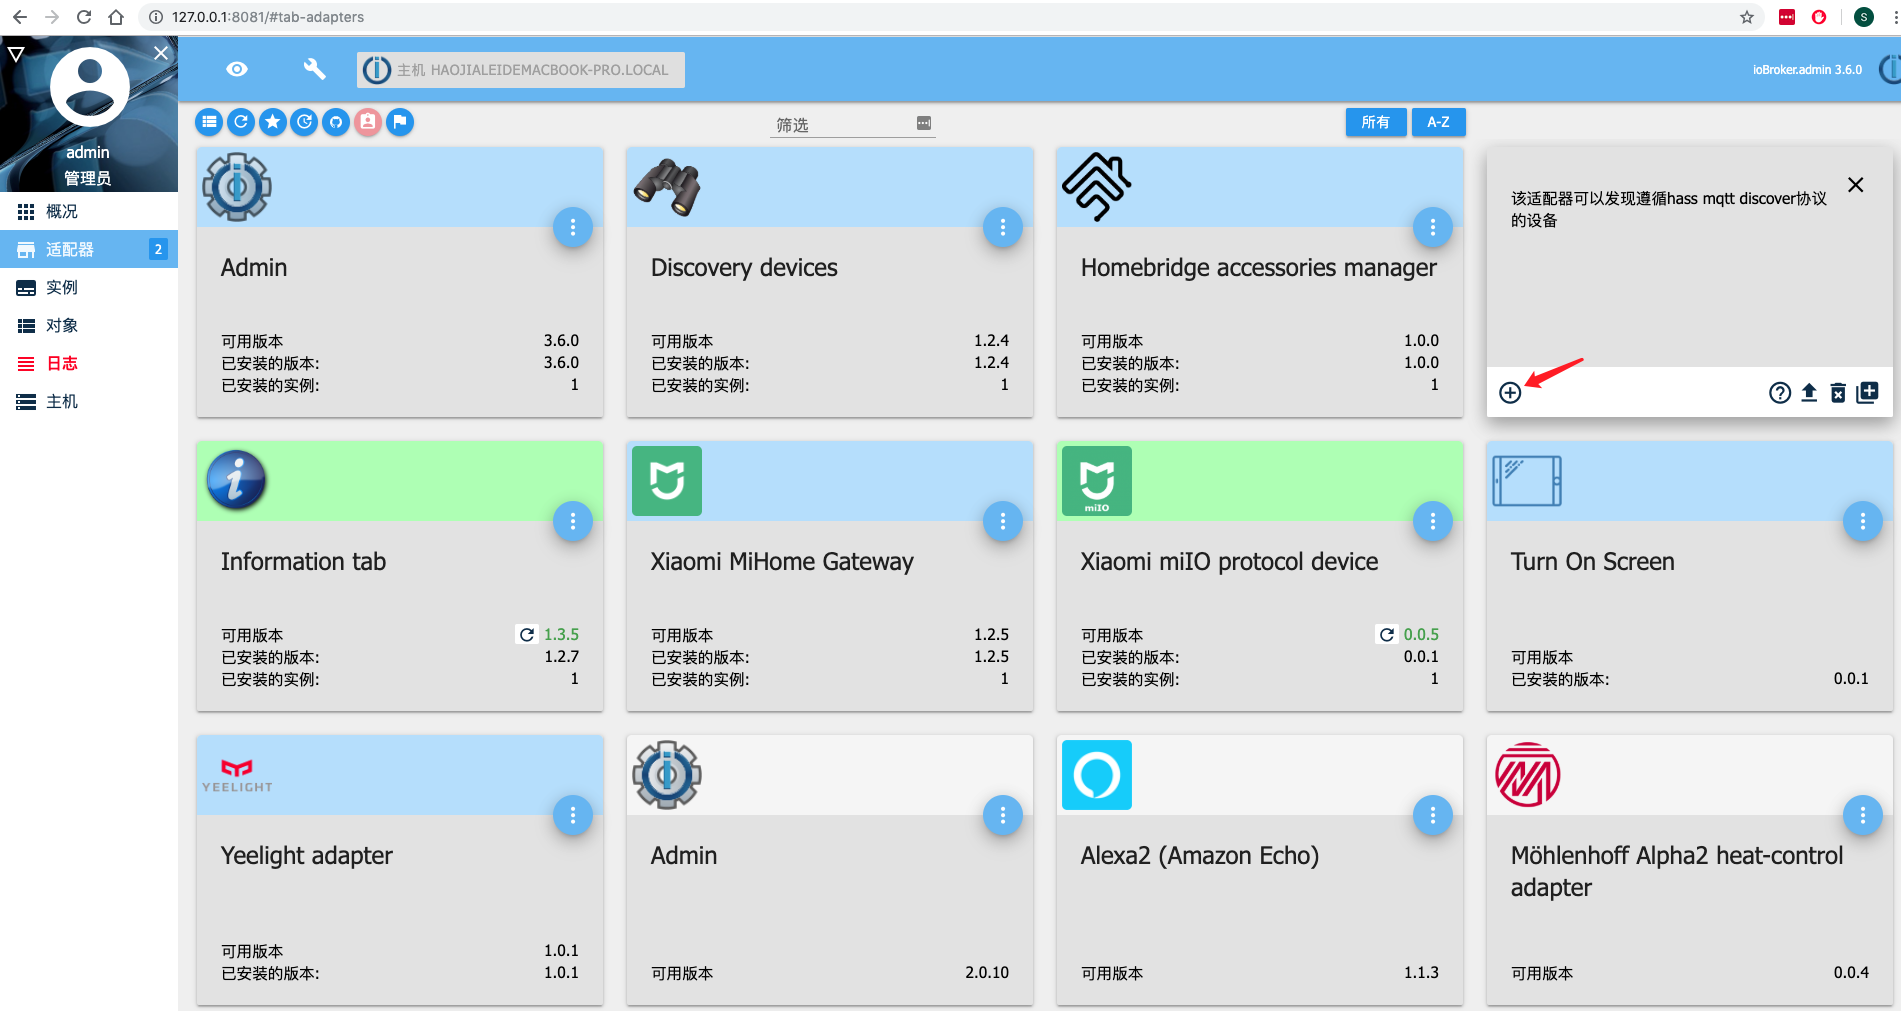The height and width of the screenshot is (1011, 1901).
Task: Open the host selector HAOJIALEIDEMACBOOK-PRO.LOCAL
Action: [521, 70]
